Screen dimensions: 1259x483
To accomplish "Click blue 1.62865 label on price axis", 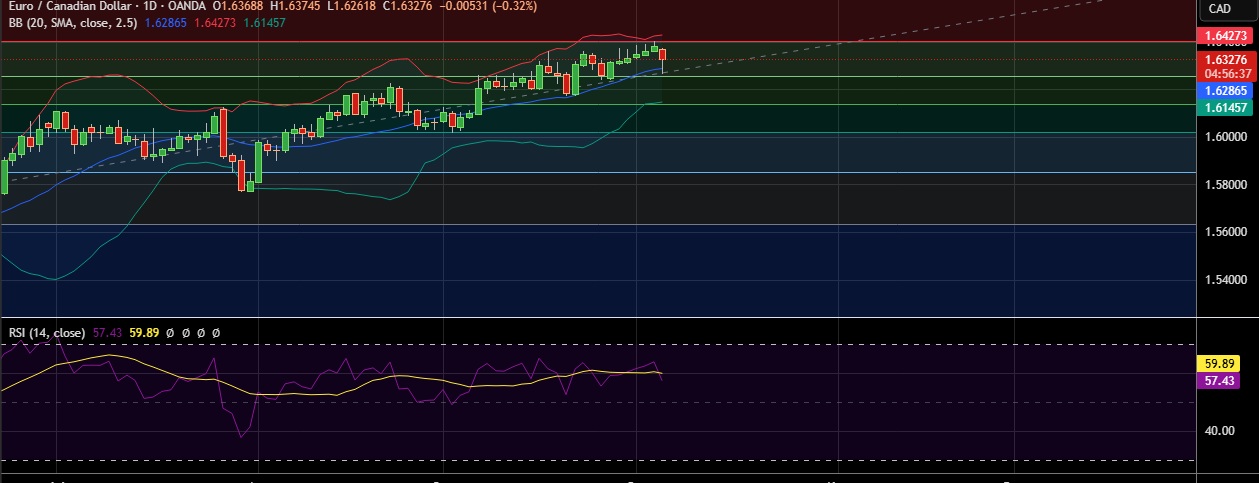I will tap(1224, 90).
